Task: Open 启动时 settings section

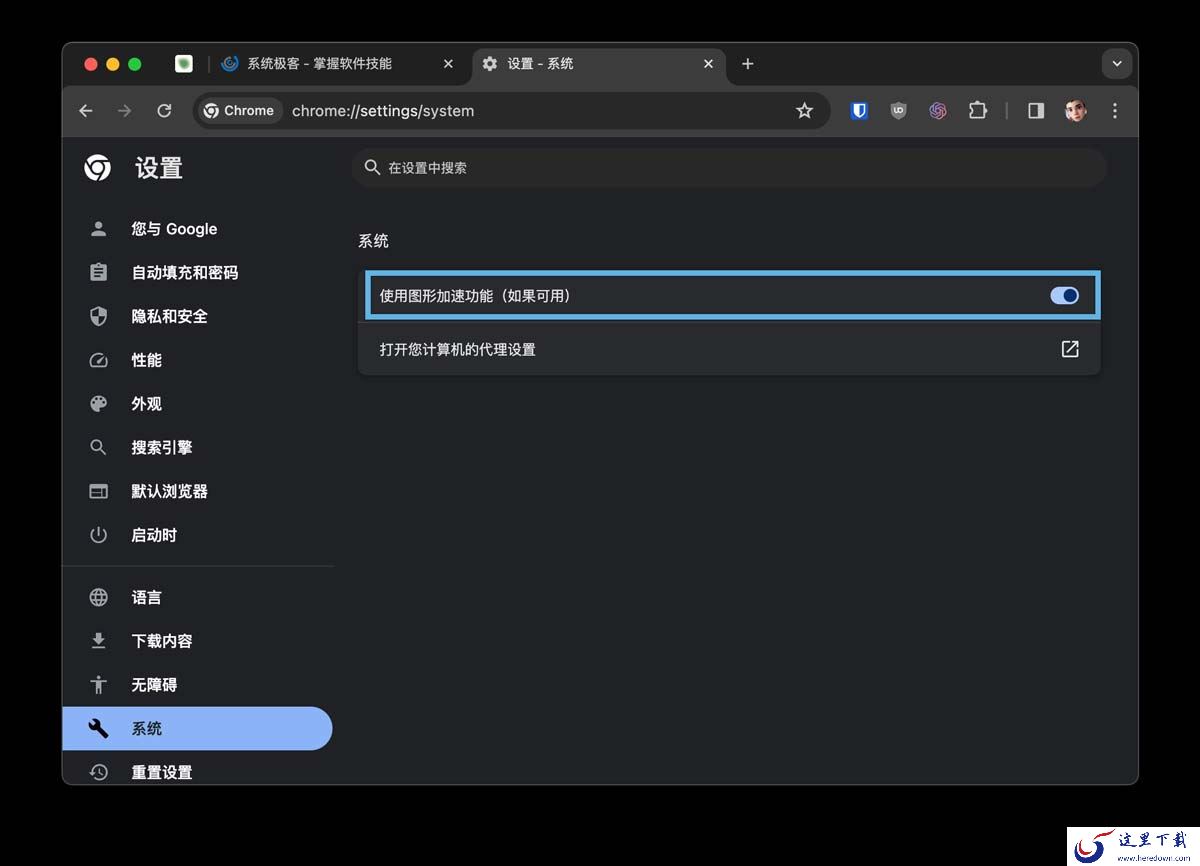Action: [x=197, y=535]
